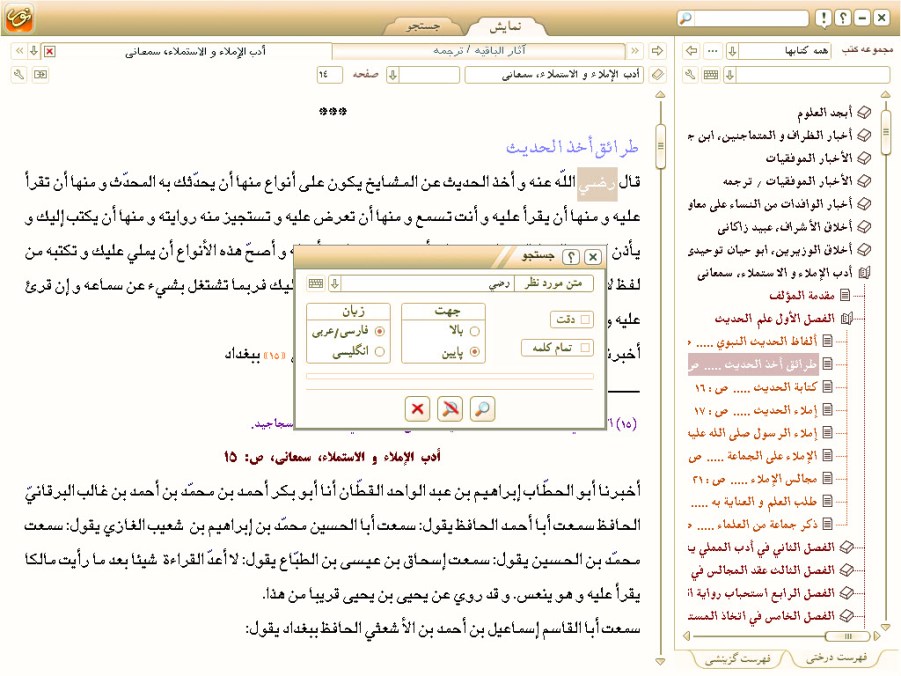
Task: Click the top-right quick search box
Action: (x=750, y=18)
